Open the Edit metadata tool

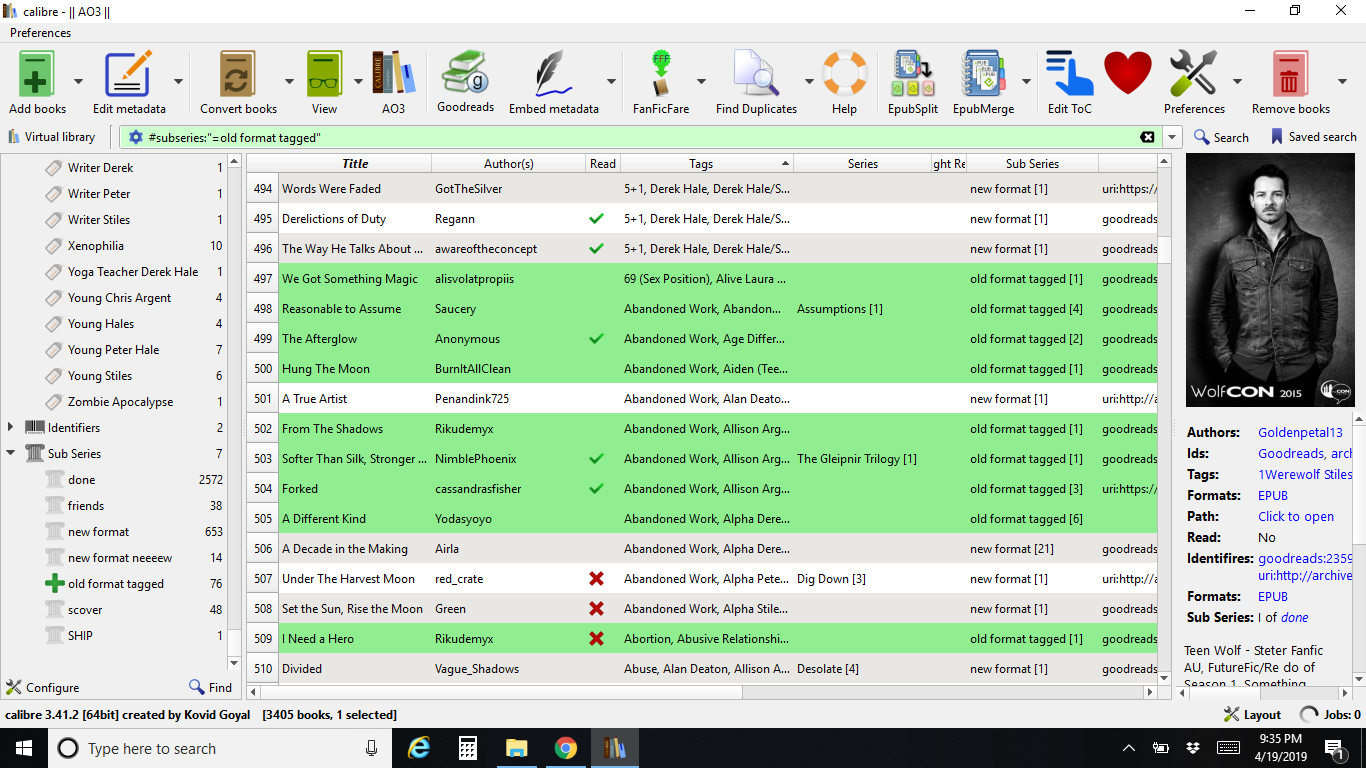pos(129,76)
